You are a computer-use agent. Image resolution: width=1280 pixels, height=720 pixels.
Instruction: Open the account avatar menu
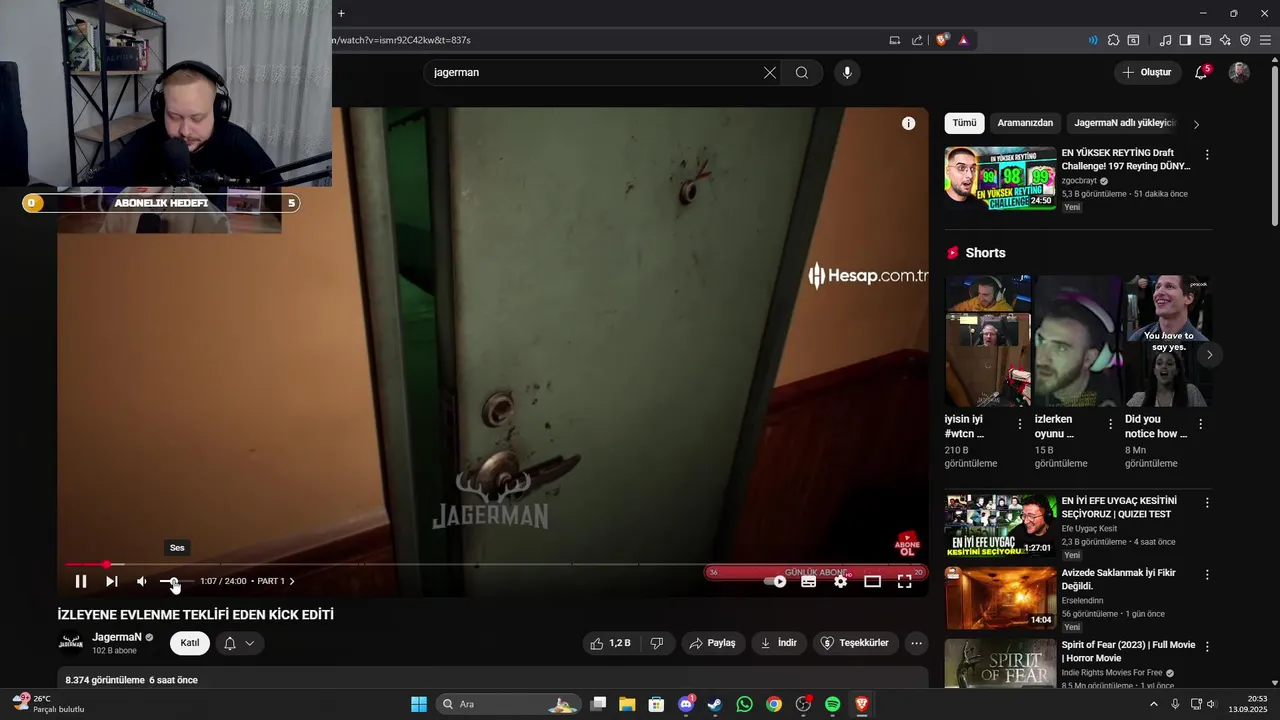click(1239, 72)
